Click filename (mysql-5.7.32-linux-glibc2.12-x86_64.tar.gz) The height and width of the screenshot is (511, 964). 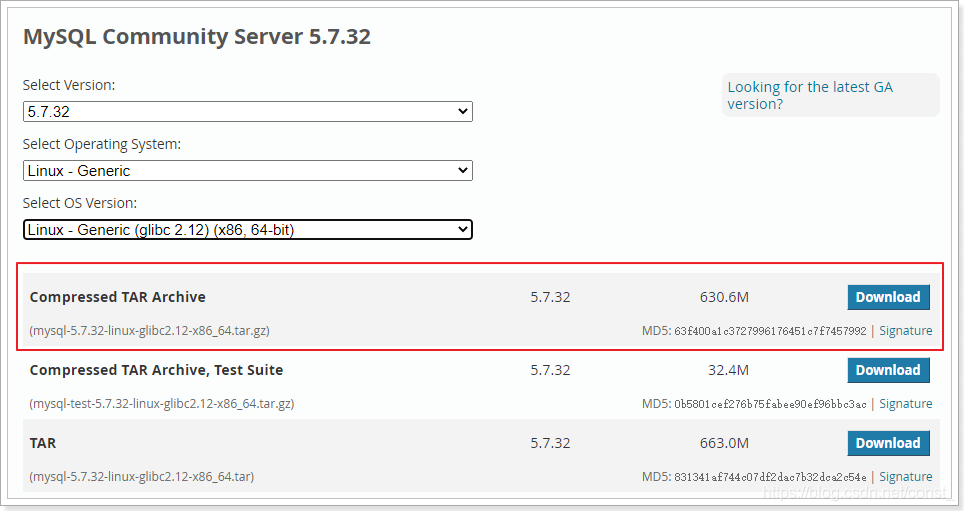point(149,331)
